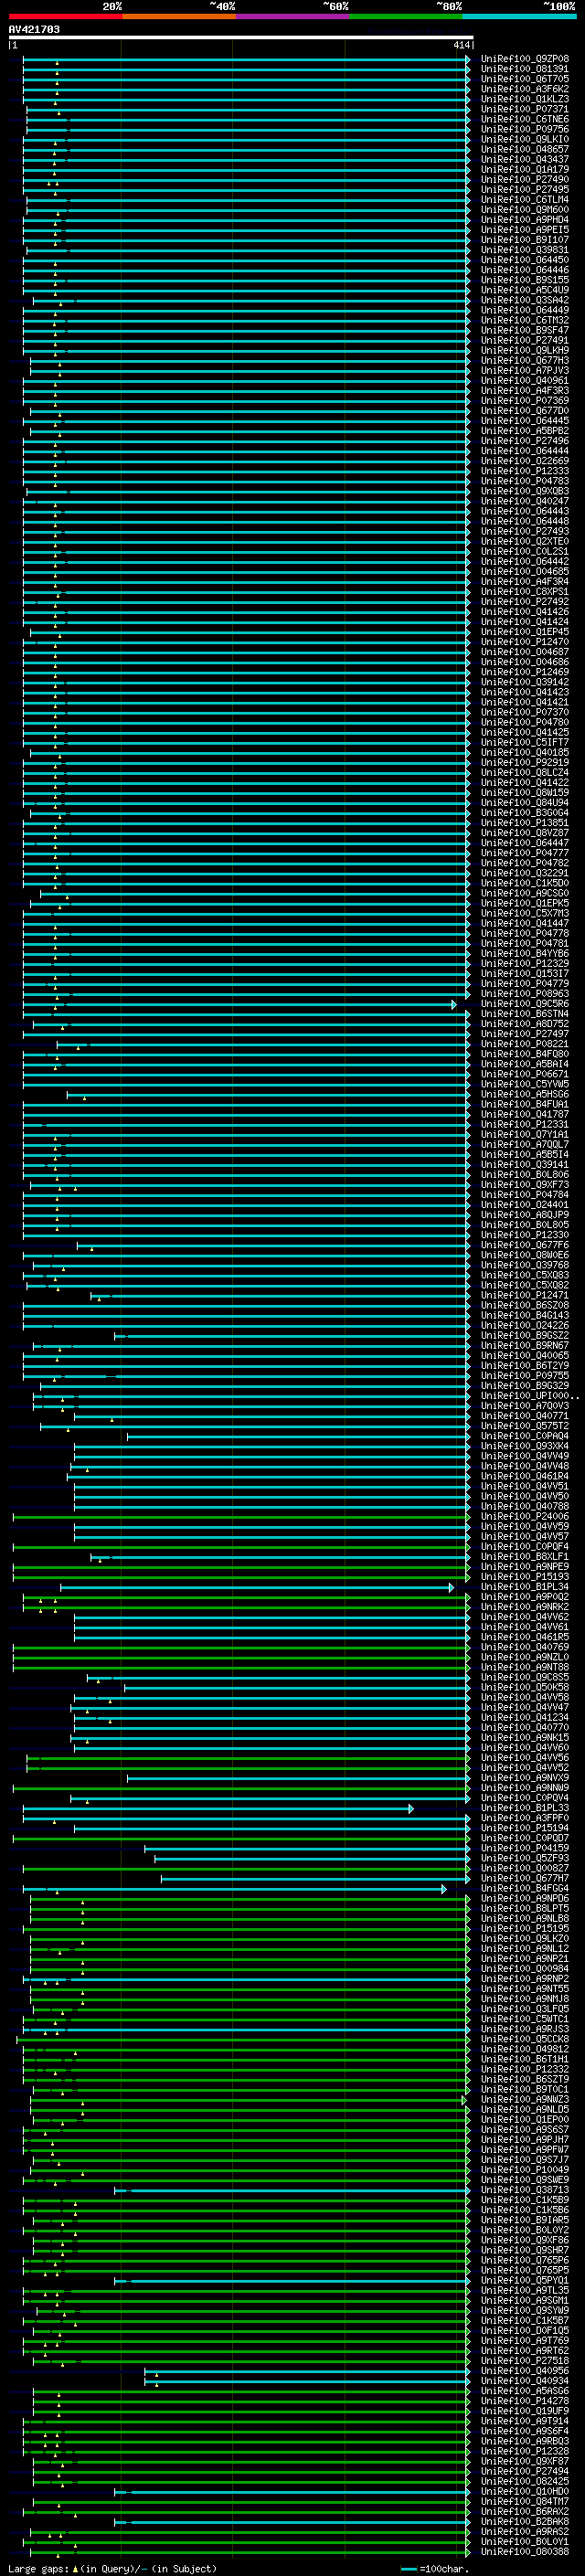The height and width of the screenshot is (2576, 585).
Task: Open the UniRef100_Q4VV49 hit label
Action: [524, 1457]
